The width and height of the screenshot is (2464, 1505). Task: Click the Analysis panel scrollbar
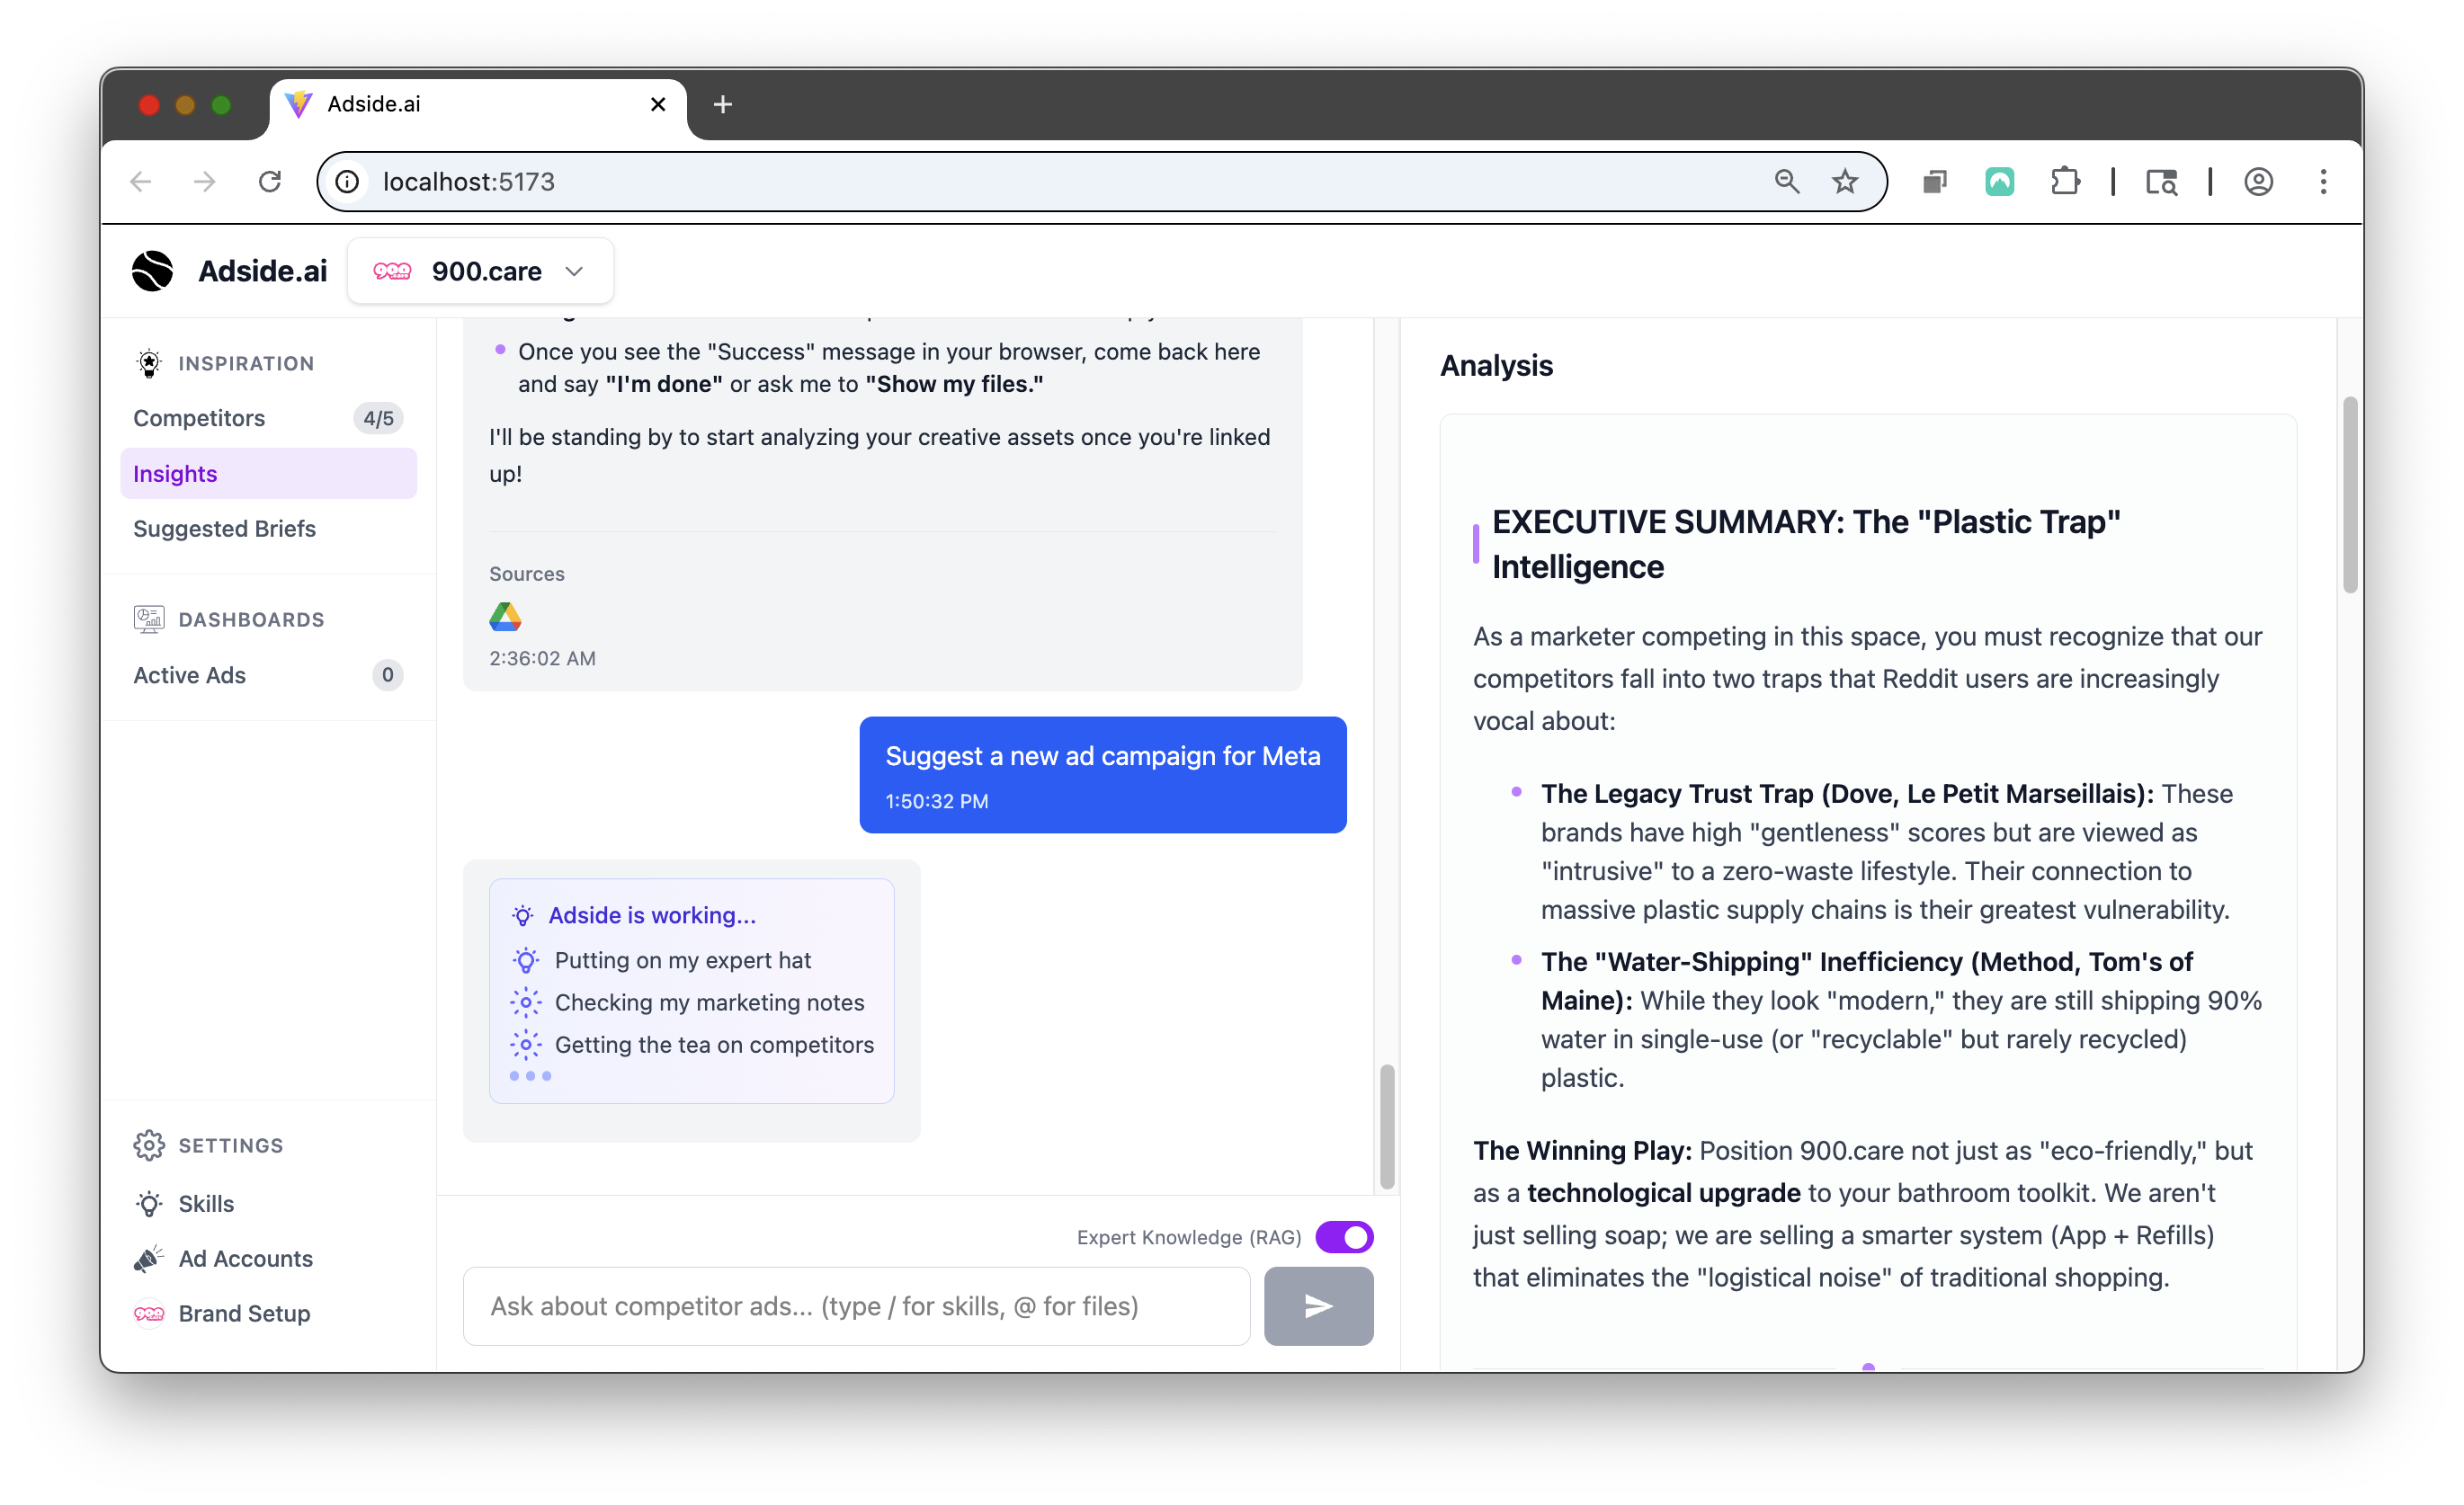[2350, 495]
